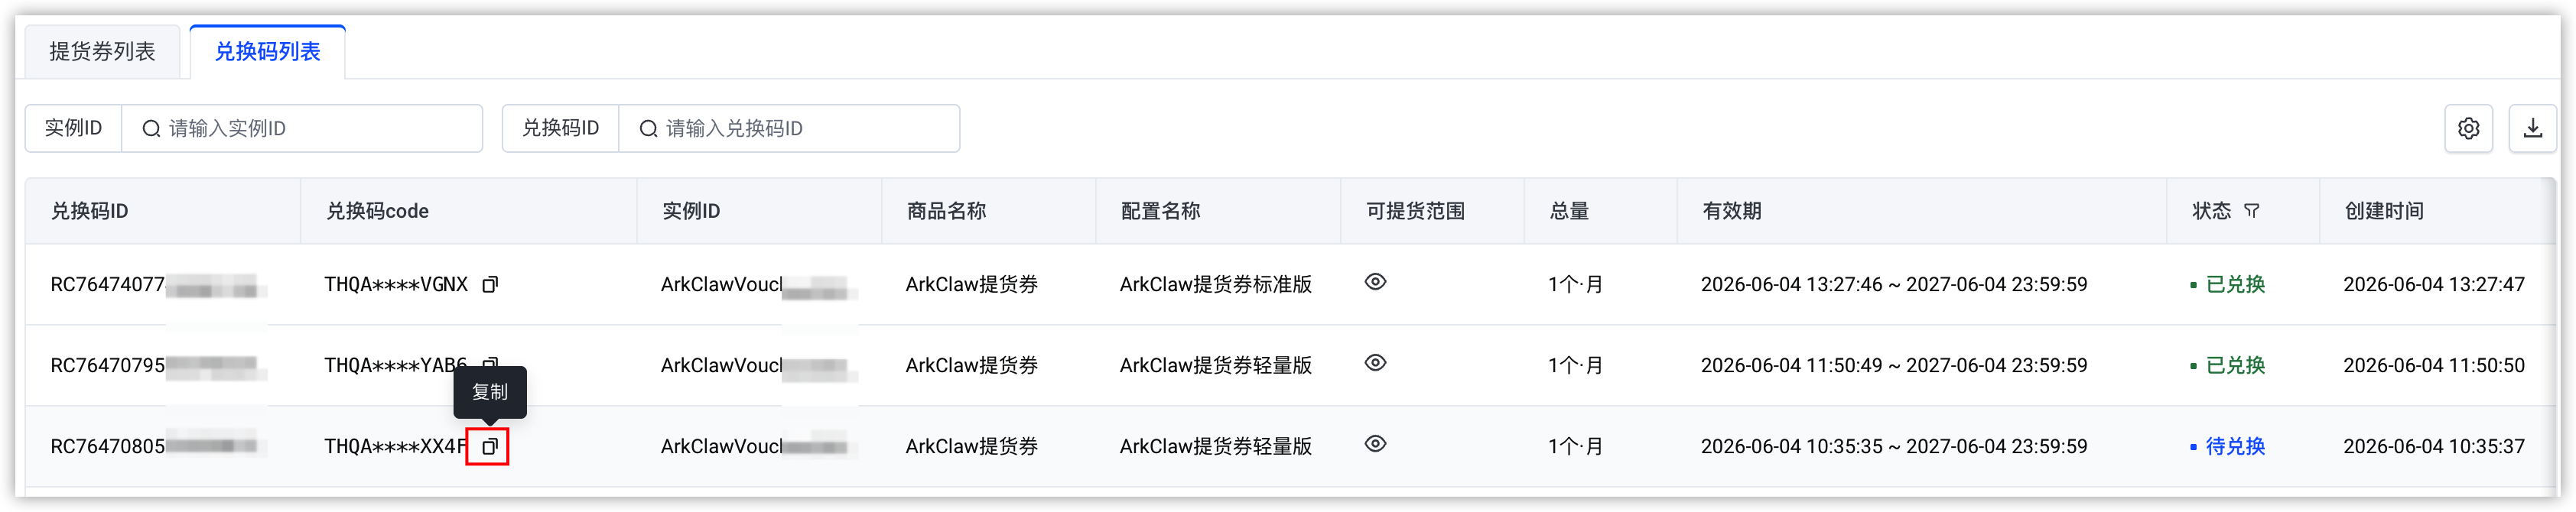Select the 兑换码列表 tab
2576x512 pixels.
(267, 51)
